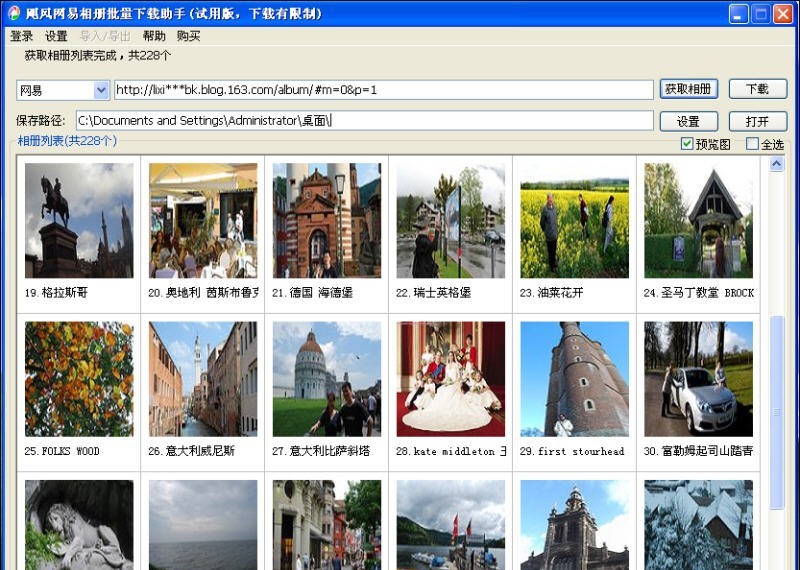The image size is (800, 570).
Task: Select album thumbnail 29. first stourhead
Action: click(574, 379)
